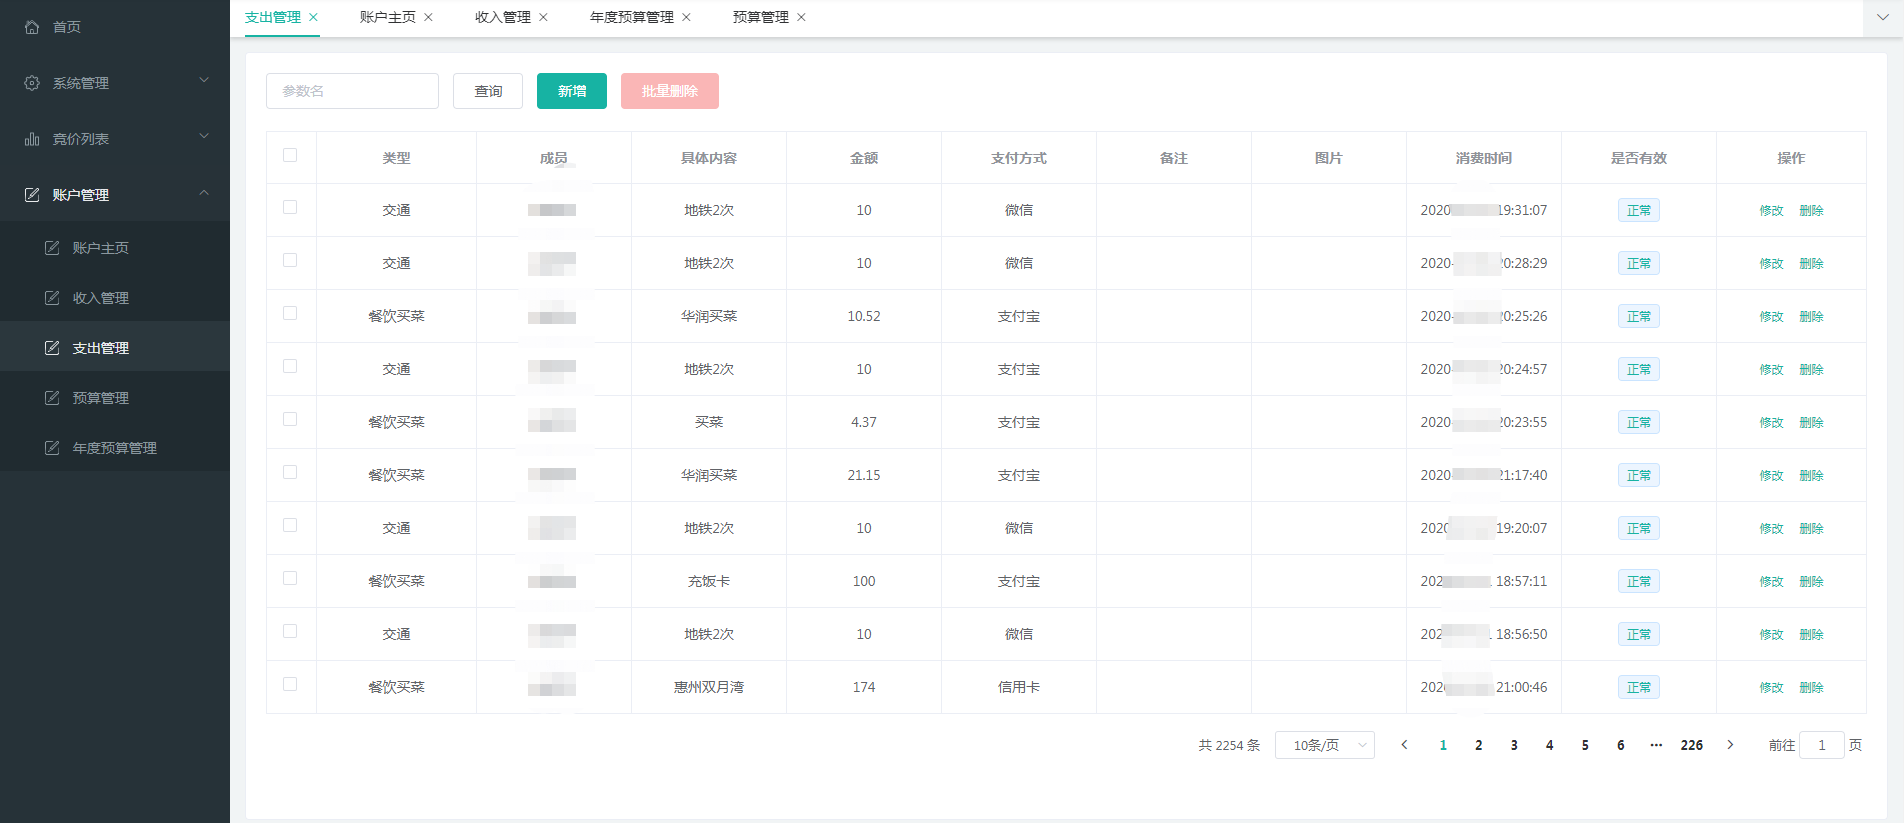Click the gear icon for 系统管理

pos(32,83)
